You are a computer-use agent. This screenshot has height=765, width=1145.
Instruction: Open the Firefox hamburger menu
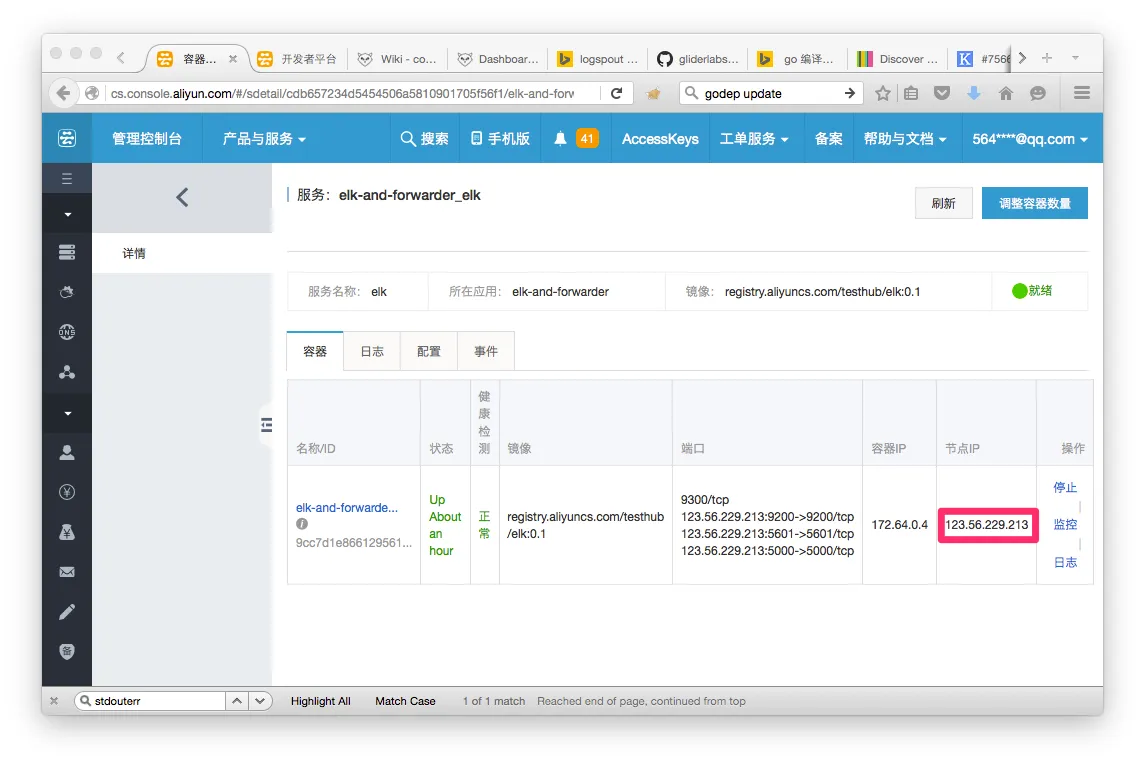point(1082,93)
